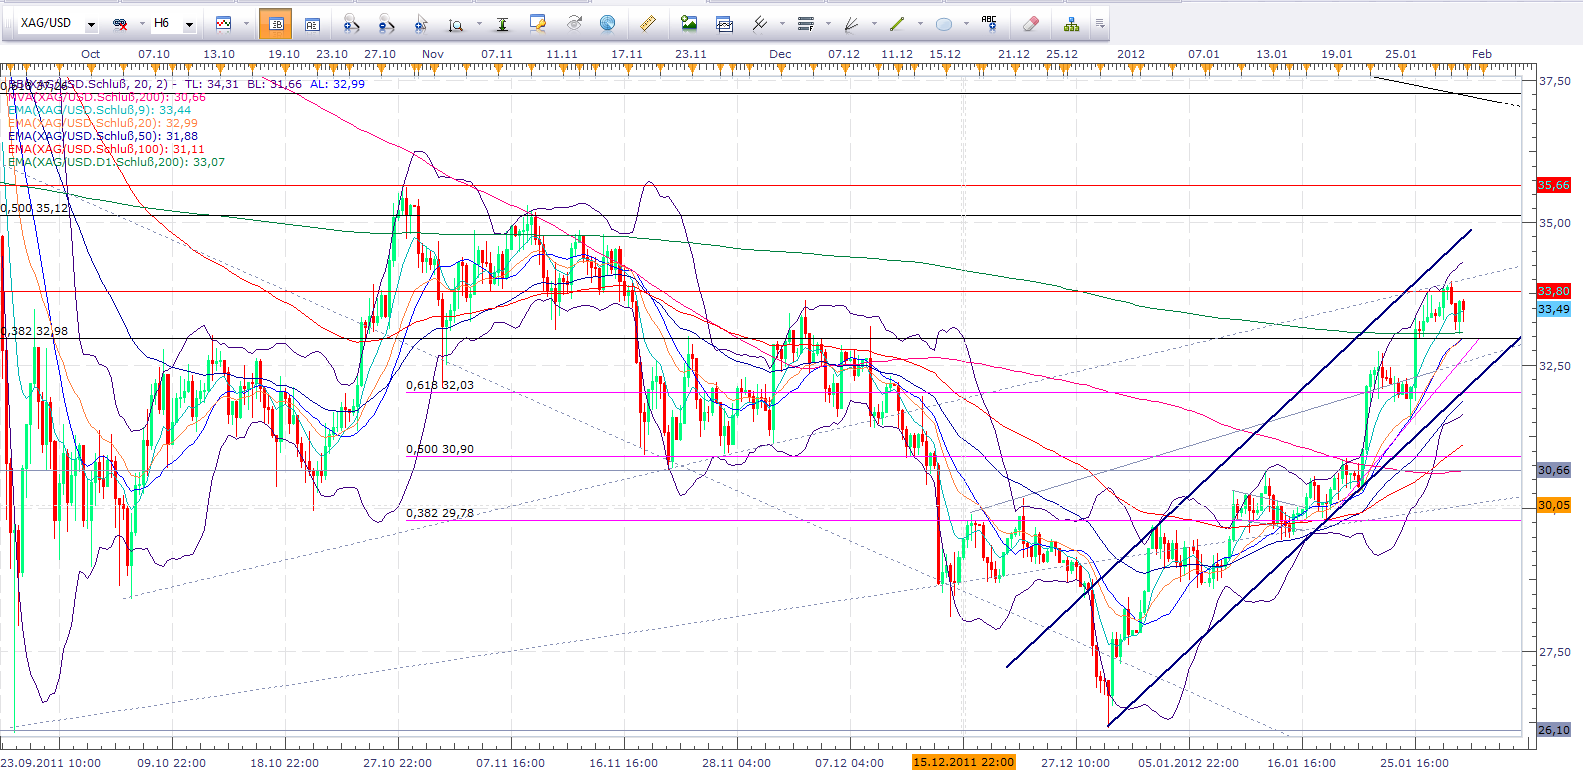Click the green autoscale vertical arrows icon
1594x772 pixels.
tap(502, 23)
